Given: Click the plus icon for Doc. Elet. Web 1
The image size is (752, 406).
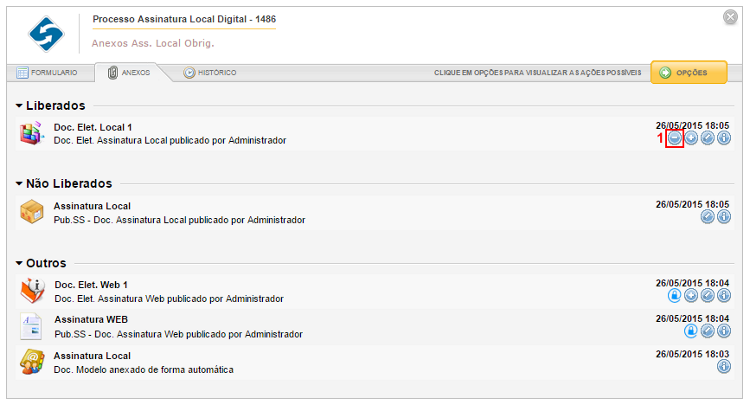Looking at the screenshot, I should tap(691, 296).
